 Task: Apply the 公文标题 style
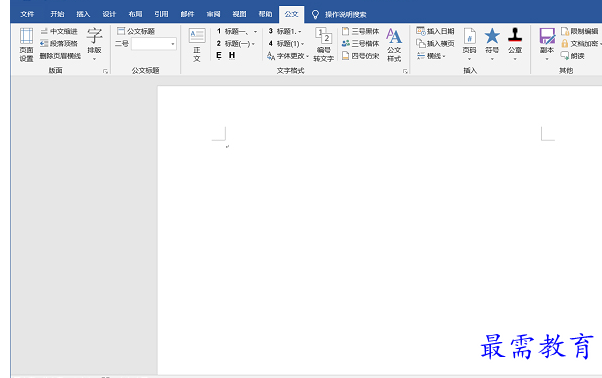136,31
